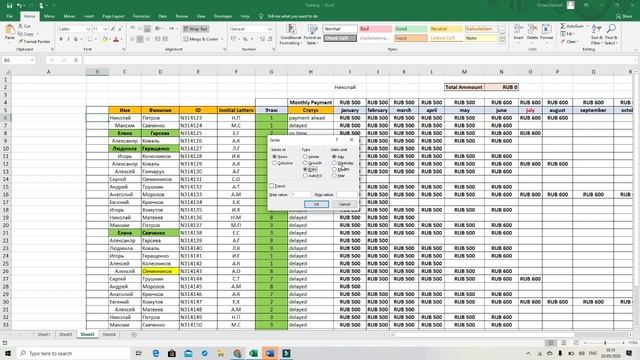The image size is (640, 360).
Task: Enable the Trend checkbox
Action: coord(272,186)
